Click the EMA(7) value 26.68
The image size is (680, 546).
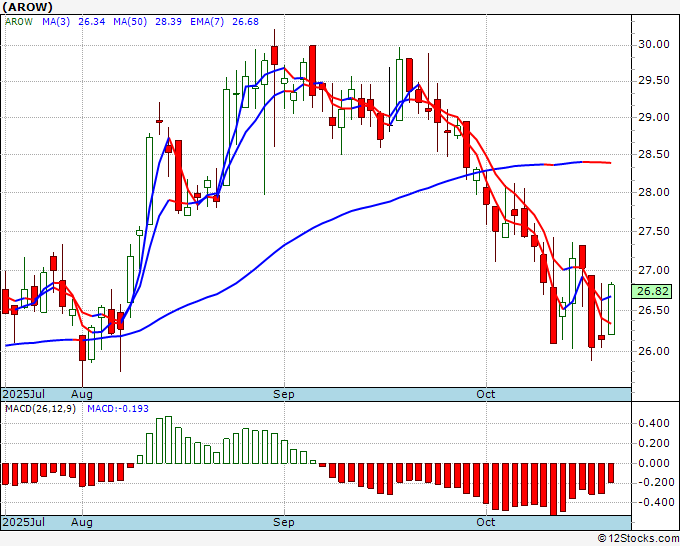pyautogui.click(x=245, y=22)
